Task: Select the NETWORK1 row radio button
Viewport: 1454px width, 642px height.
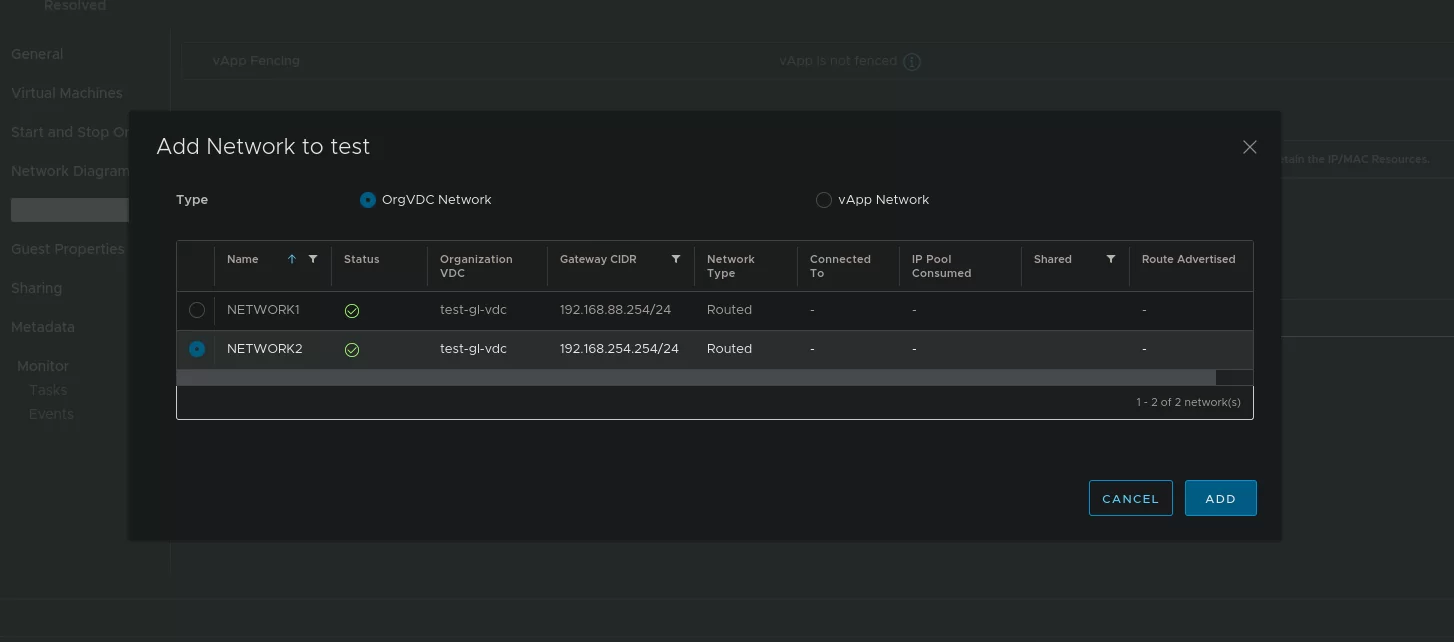Action: (x=197, y=310)
